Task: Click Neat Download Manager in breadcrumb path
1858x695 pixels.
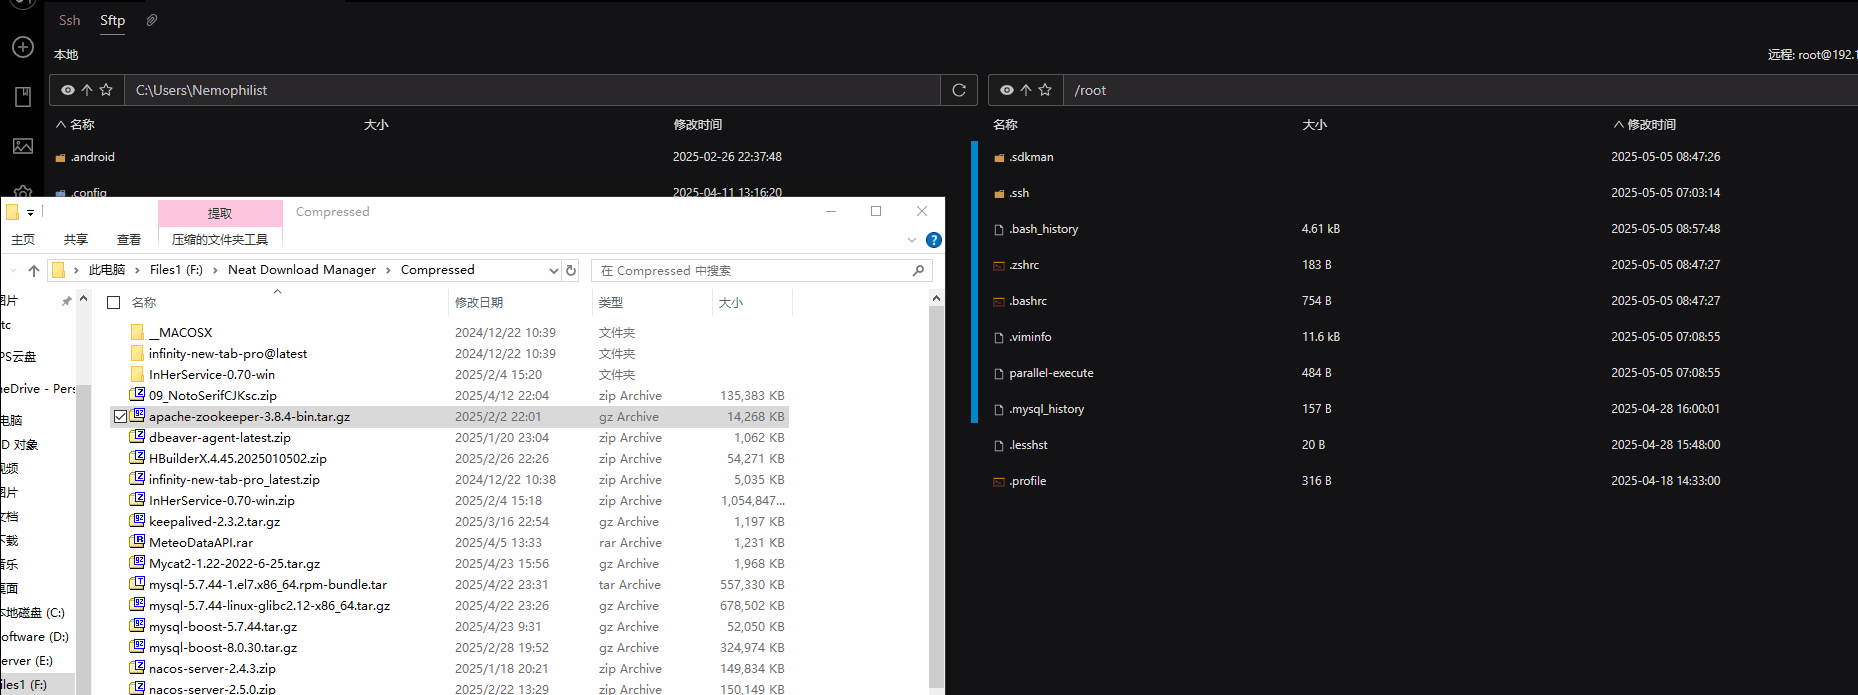Action: click(301, 270)
